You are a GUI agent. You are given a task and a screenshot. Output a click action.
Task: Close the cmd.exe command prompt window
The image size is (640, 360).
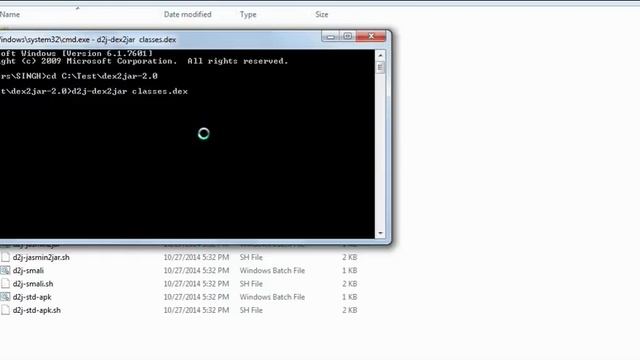pos(371,36)
